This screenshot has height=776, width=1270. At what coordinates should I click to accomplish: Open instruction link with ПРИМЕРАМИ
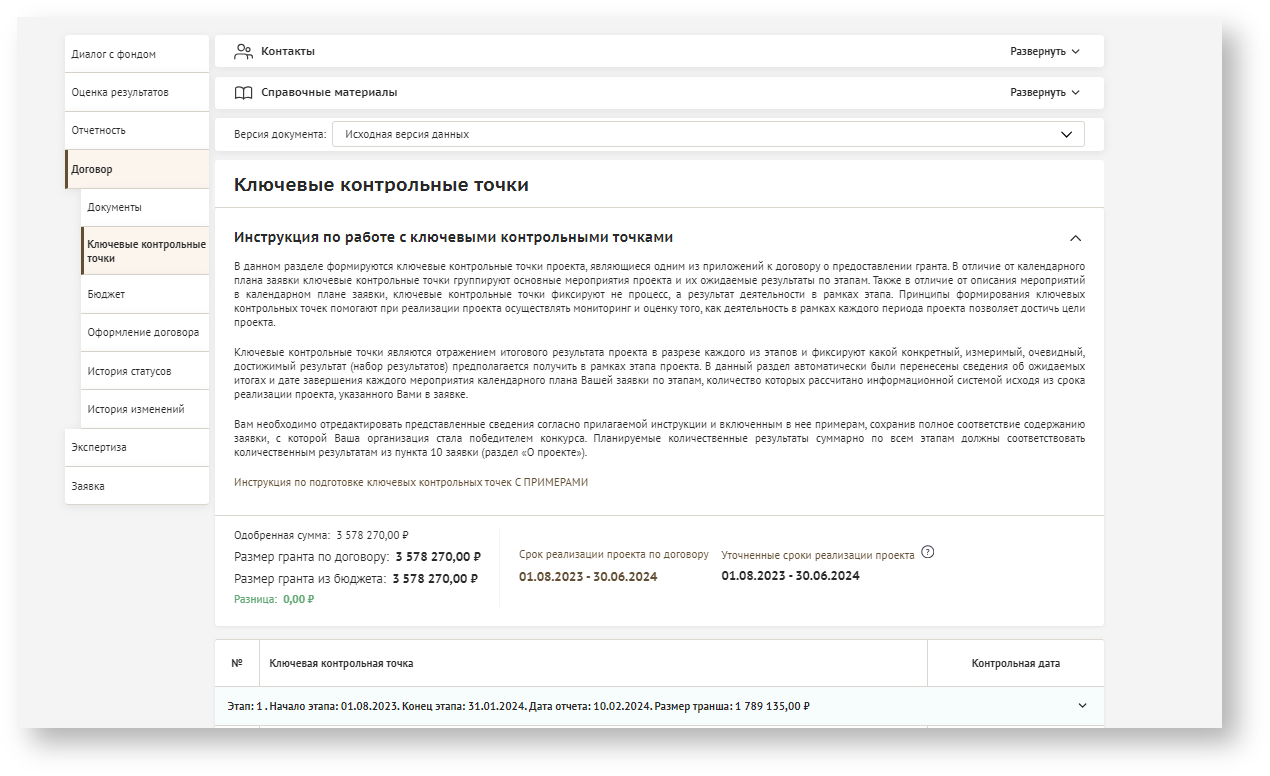[411, 482]
